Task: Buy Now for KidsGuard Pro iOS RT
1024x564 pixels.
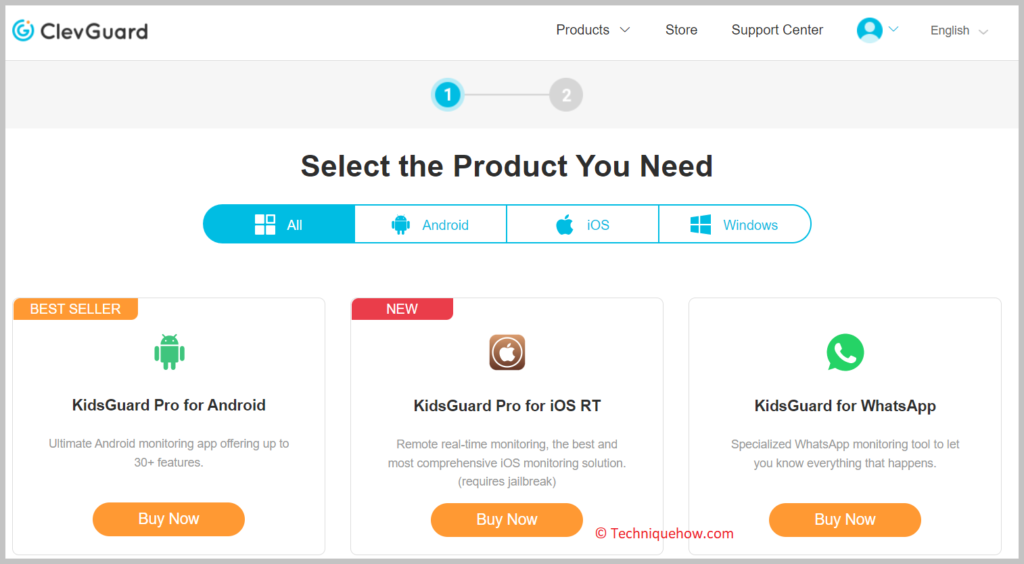Action: coord(507,520)
